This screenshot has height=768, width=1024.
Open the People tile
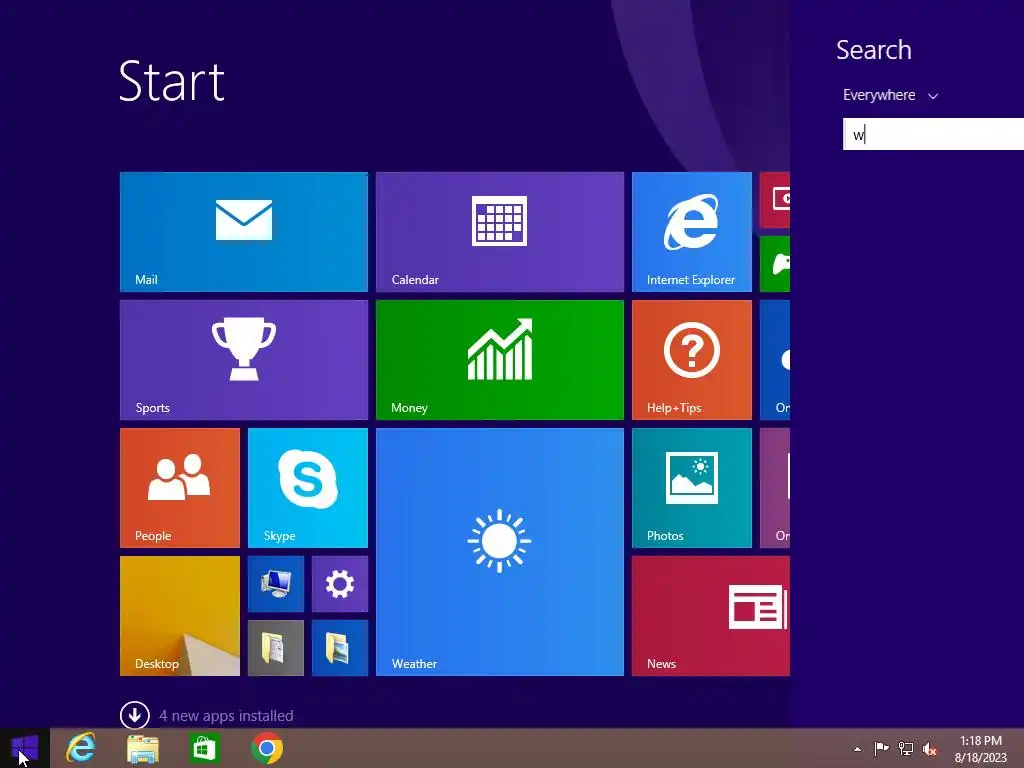180,488
